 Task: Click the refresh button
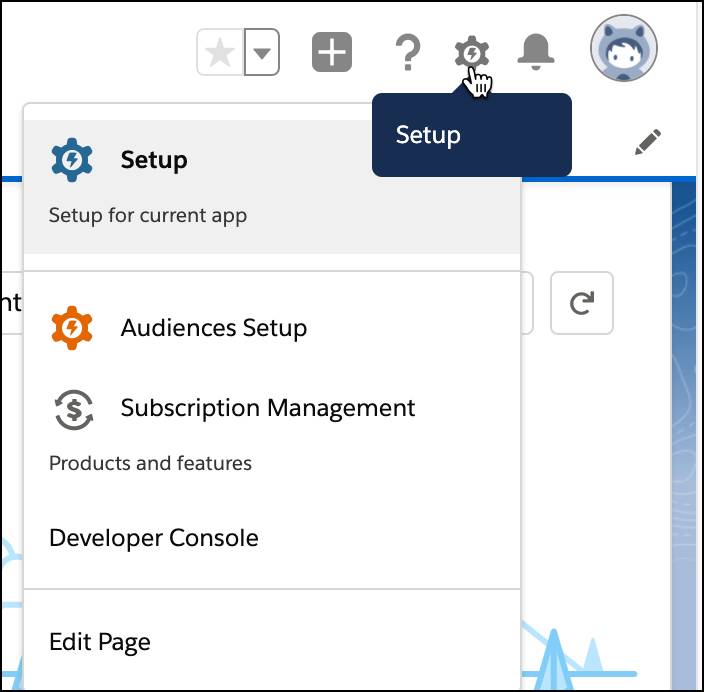582,303
